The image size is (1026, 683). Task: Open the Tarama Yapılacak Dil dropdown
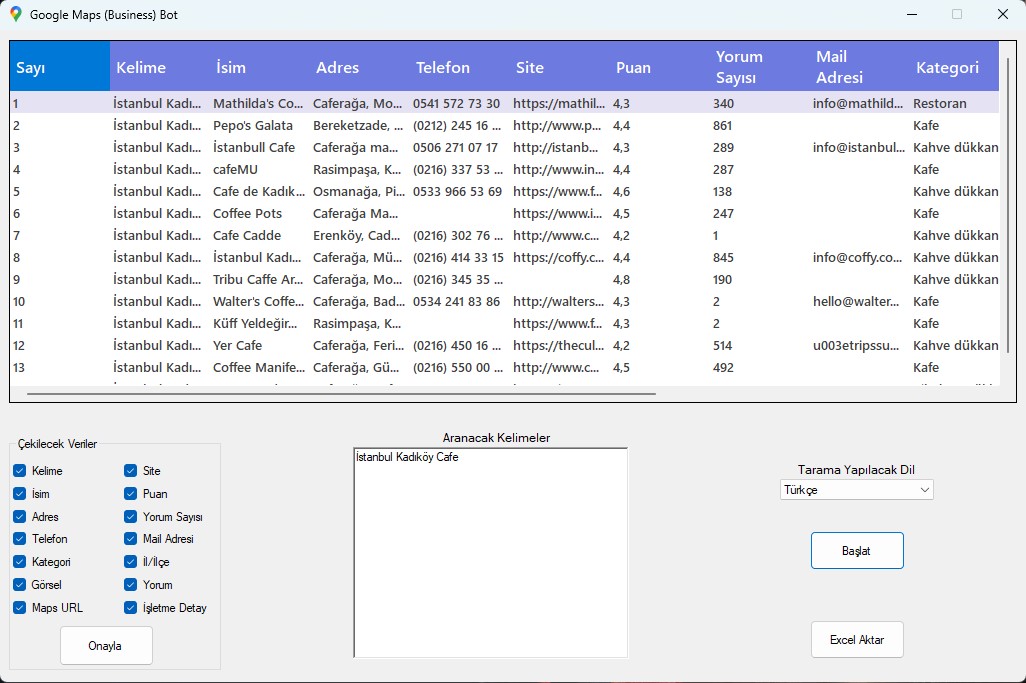[x=857, y=490]
